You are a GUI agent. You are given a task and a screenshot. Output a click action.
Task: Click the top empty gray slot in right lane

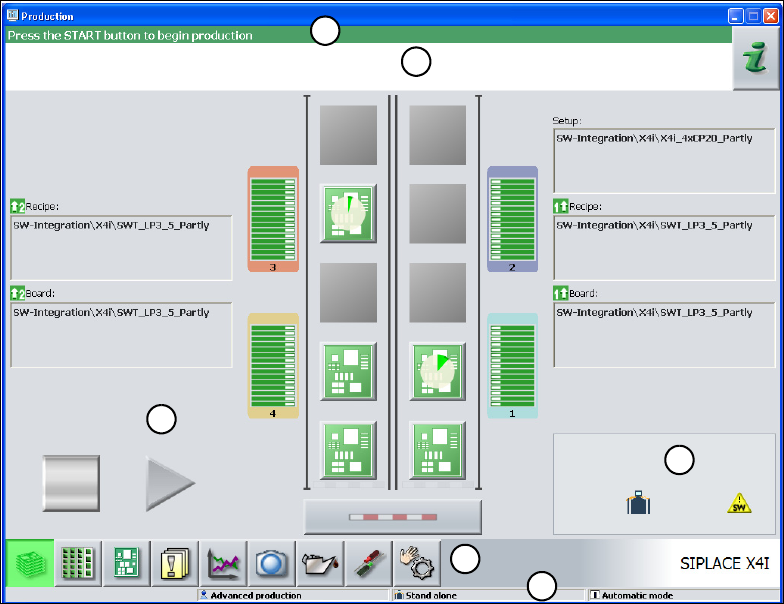point(438,135)
